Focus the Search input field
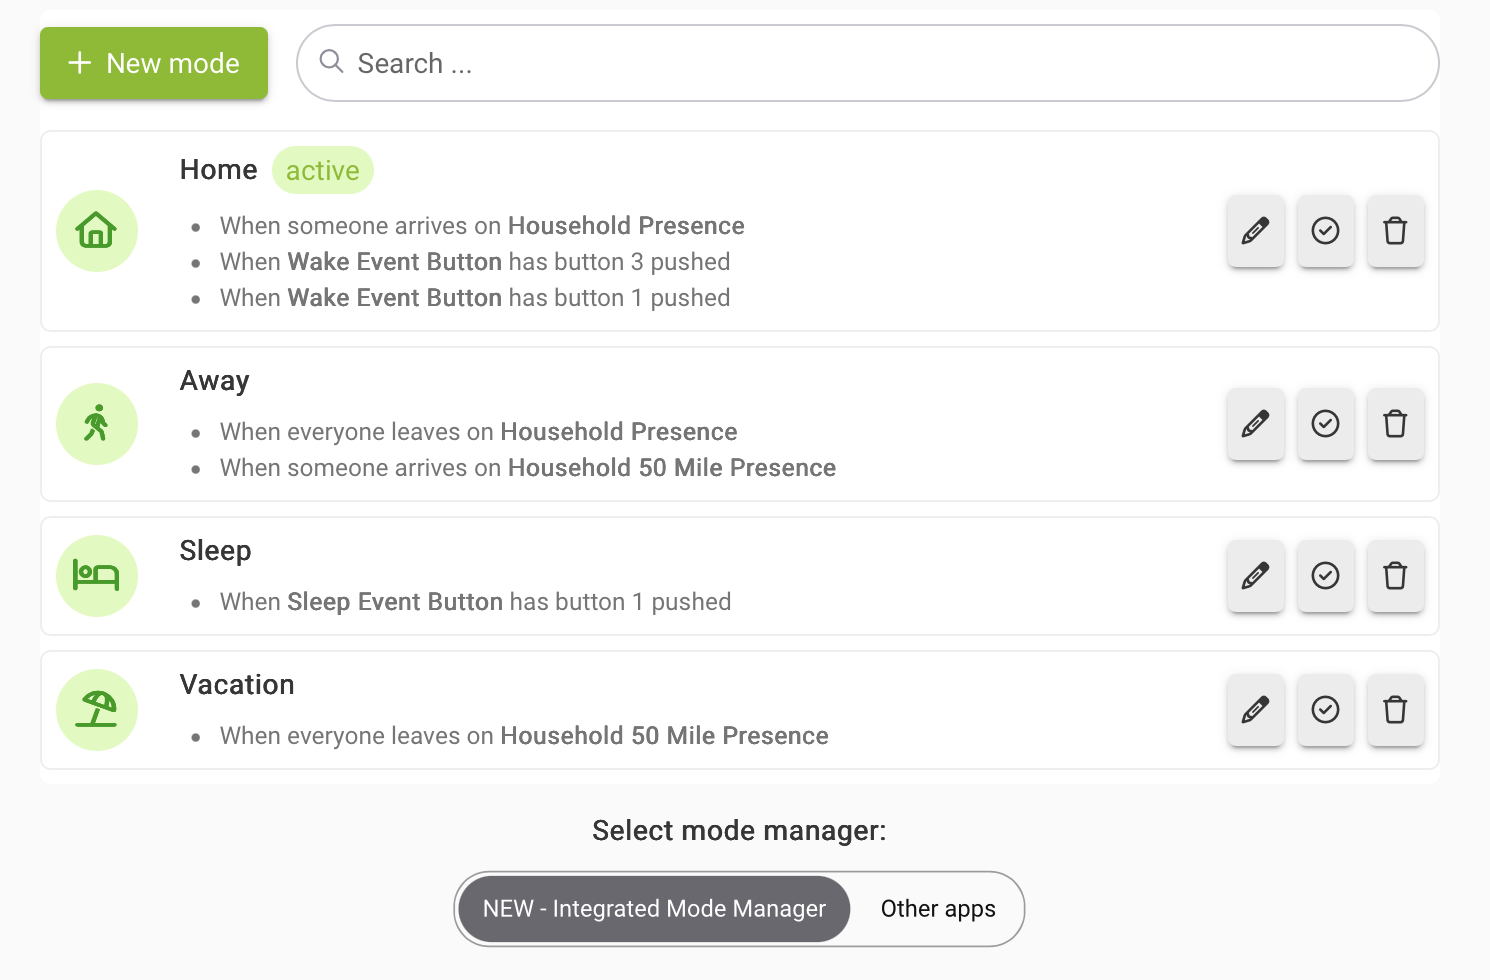Viewport: 1490px width, 980px height. click(x=868, y=63)
